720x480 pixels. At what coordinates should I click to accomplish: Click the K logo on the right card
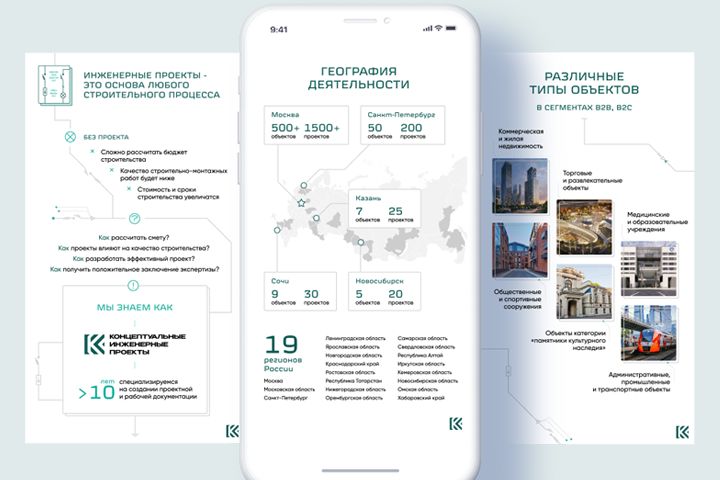pyautogui.click(x=682, y=432)
